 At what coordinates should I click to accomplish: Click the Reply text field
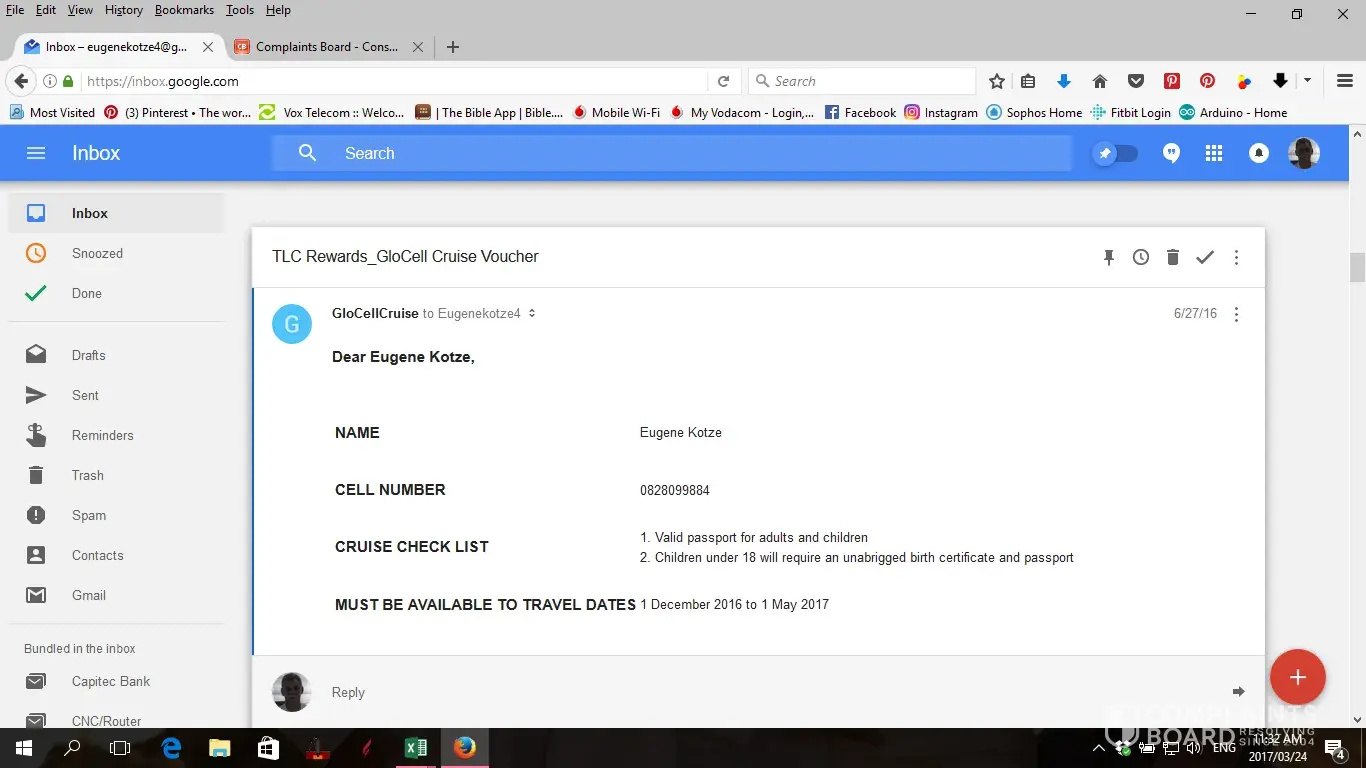tap(700, 692)
